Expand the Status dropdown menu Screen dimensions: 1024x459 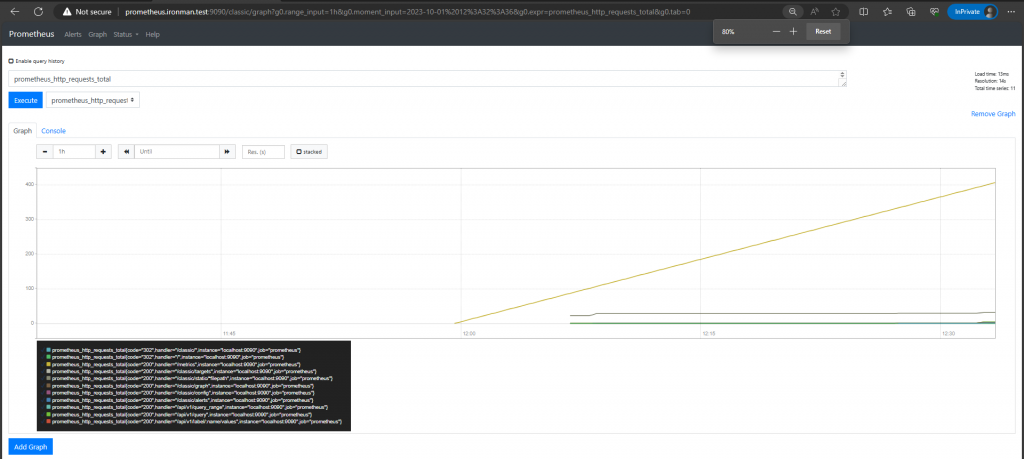(x=126, y=34)
